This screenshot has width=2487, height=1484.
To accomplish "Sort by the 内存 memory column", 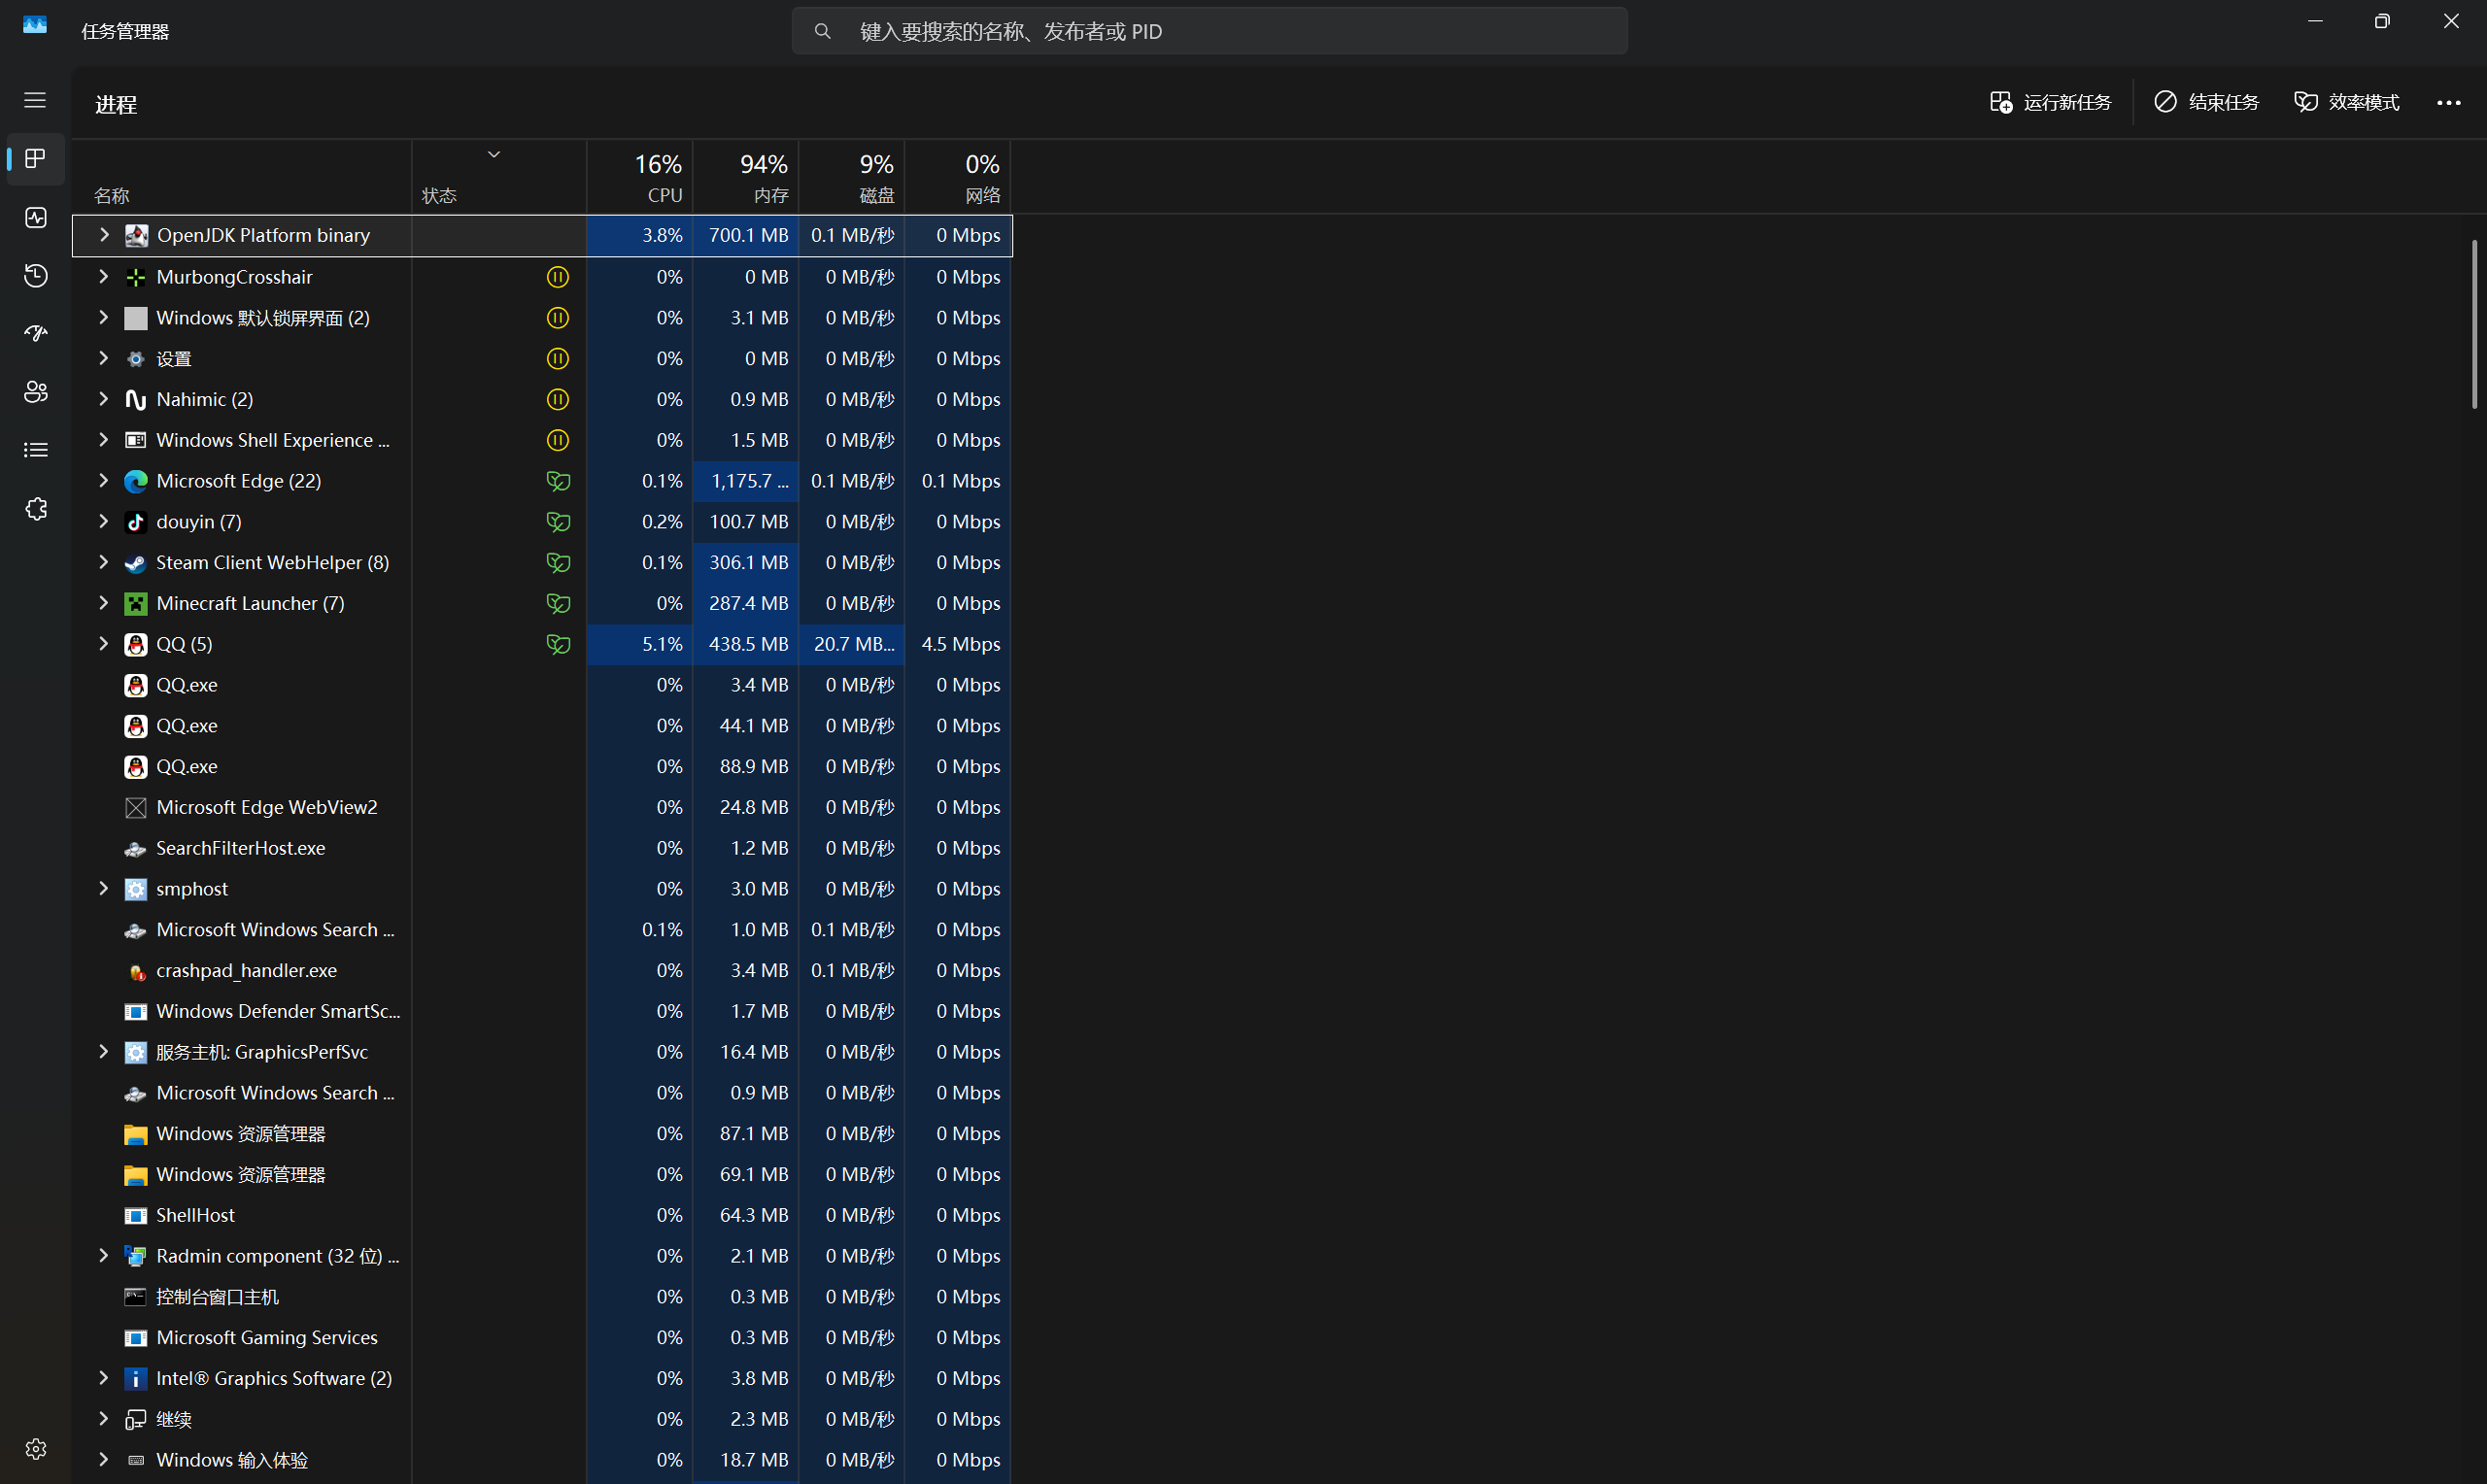I will tap(746, 177).
